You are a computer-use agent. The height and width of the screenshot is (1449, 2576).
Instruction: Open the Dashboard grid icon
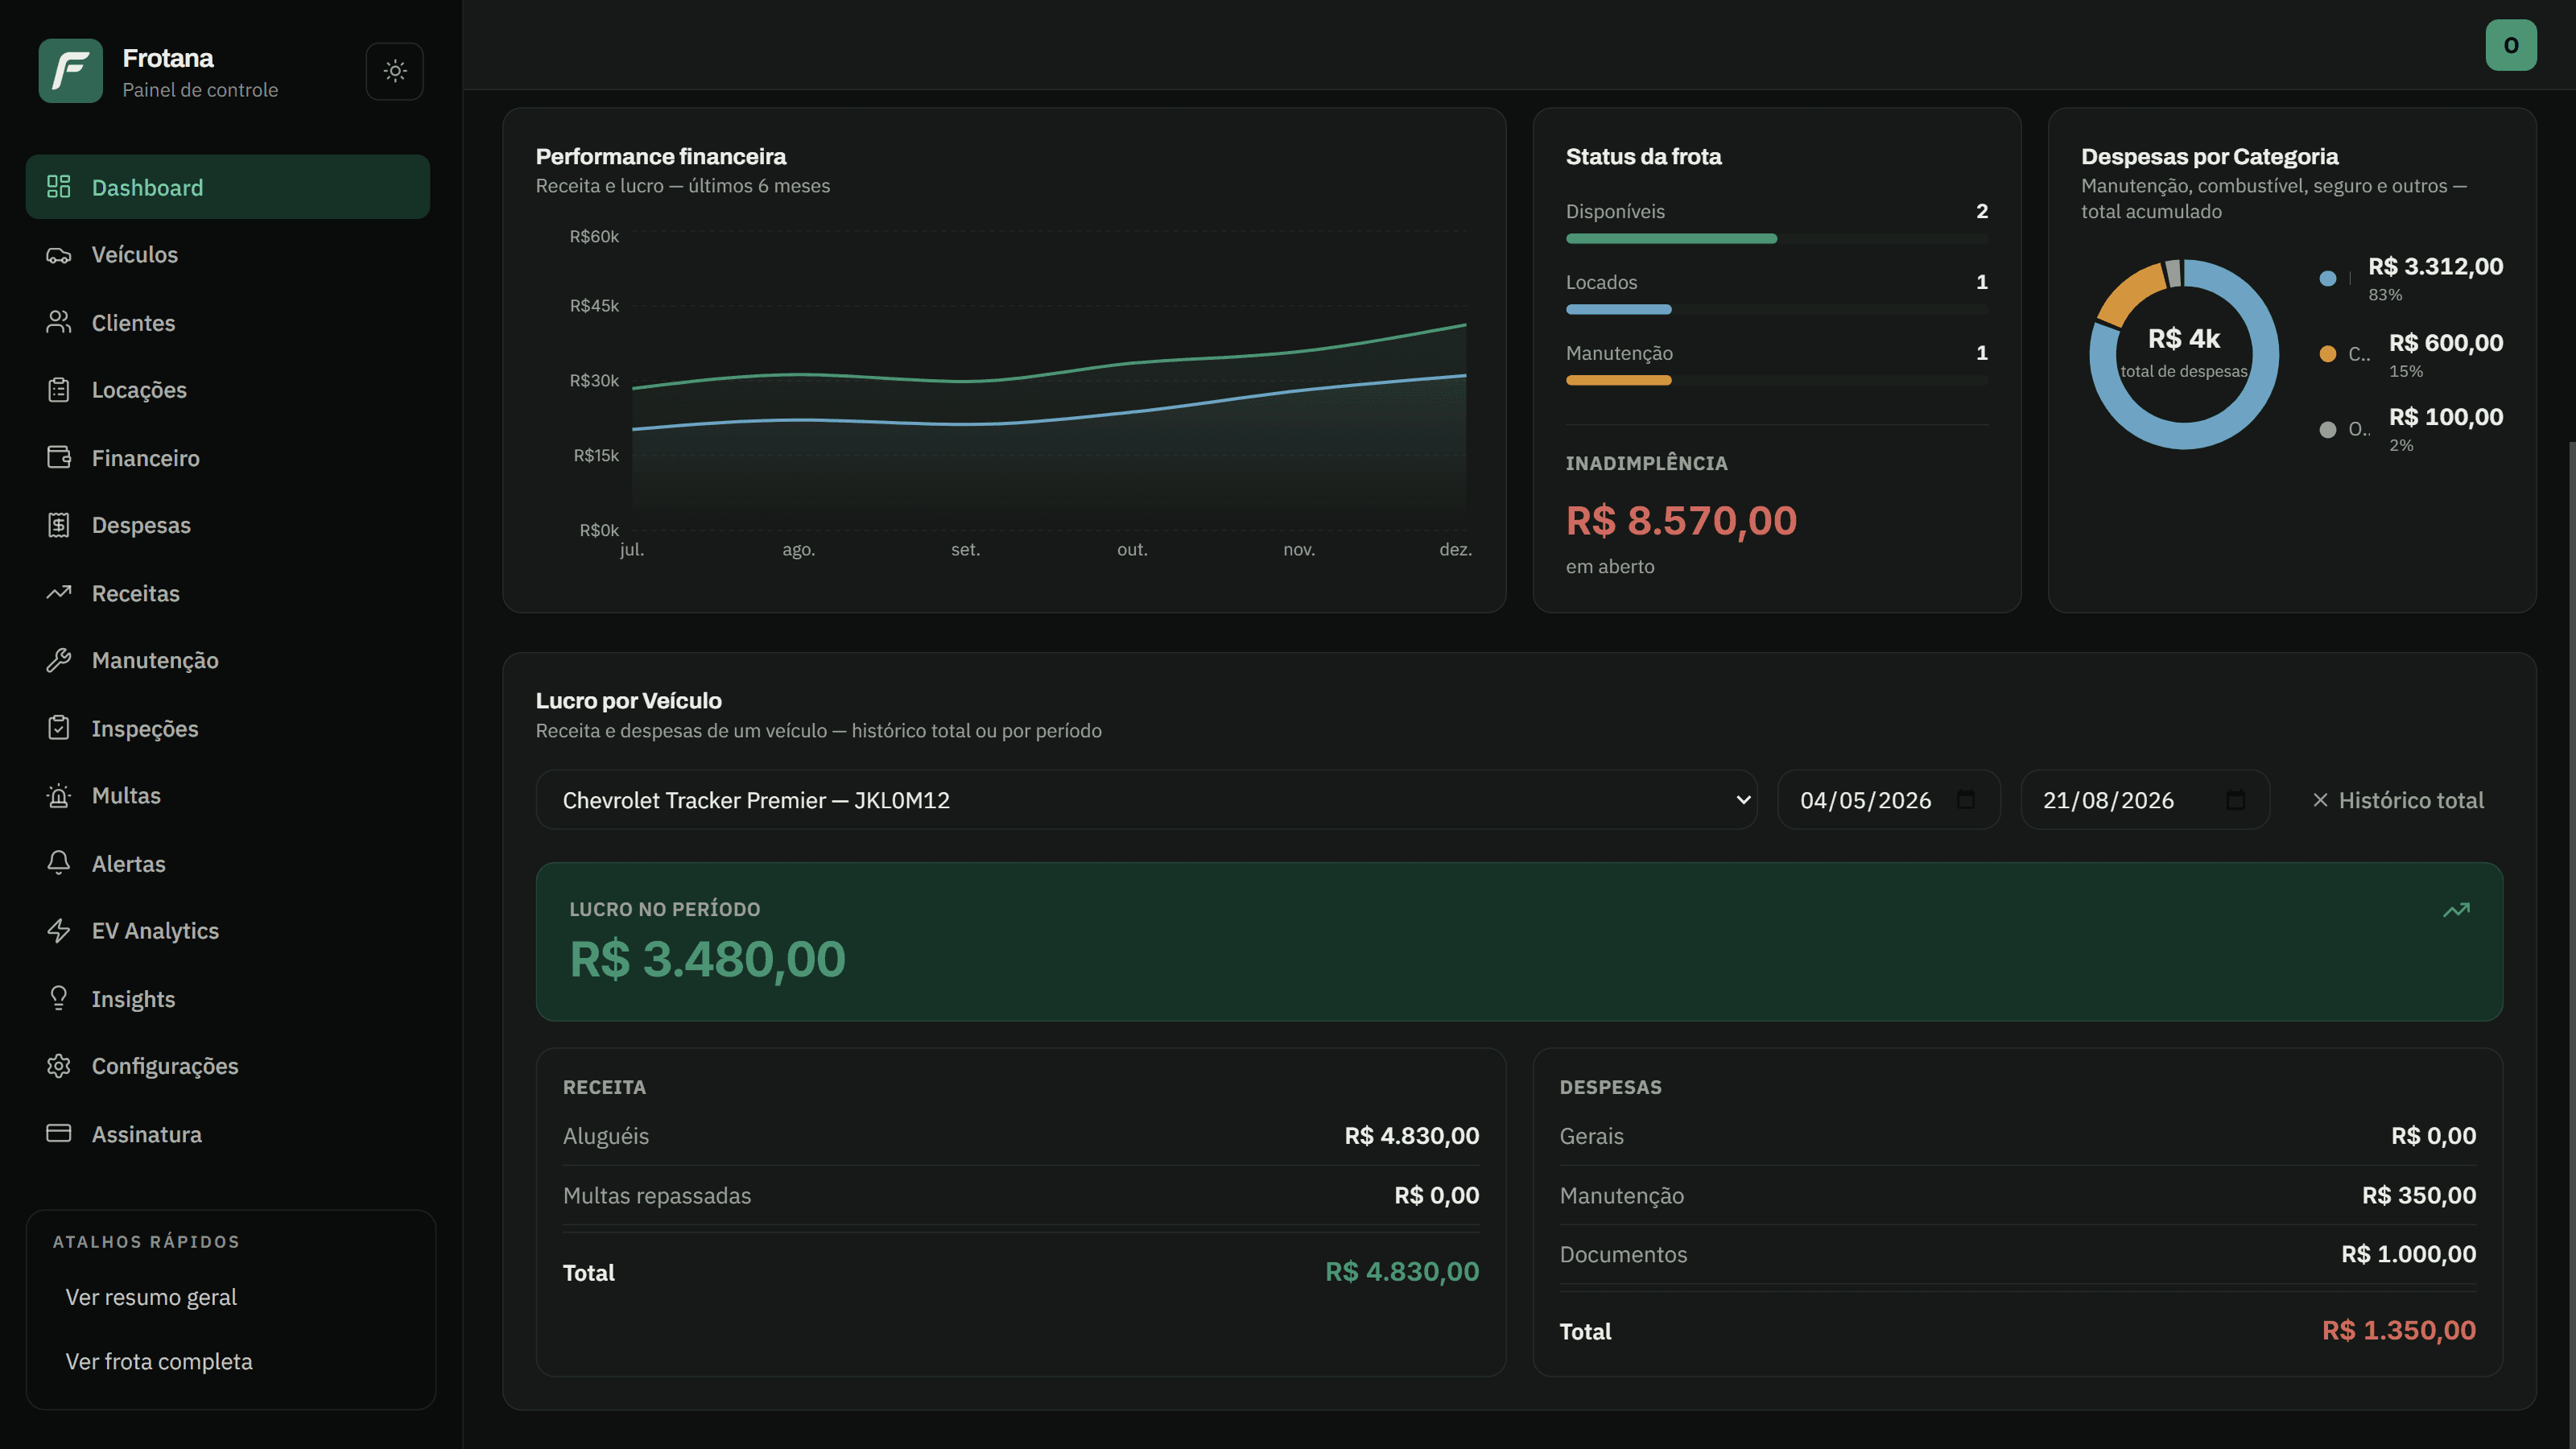tap(59, 187)
